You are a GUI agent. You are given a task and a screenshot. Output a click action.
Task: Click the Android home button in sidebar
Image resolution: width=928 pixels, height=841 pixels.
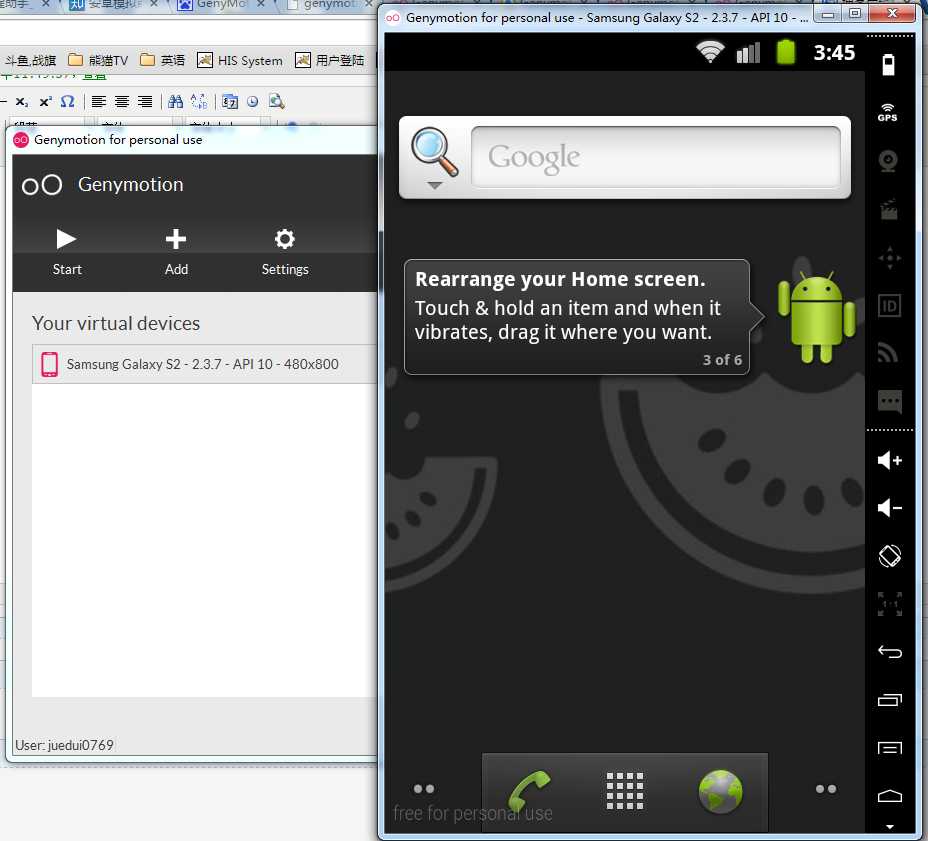pos(890,797)
